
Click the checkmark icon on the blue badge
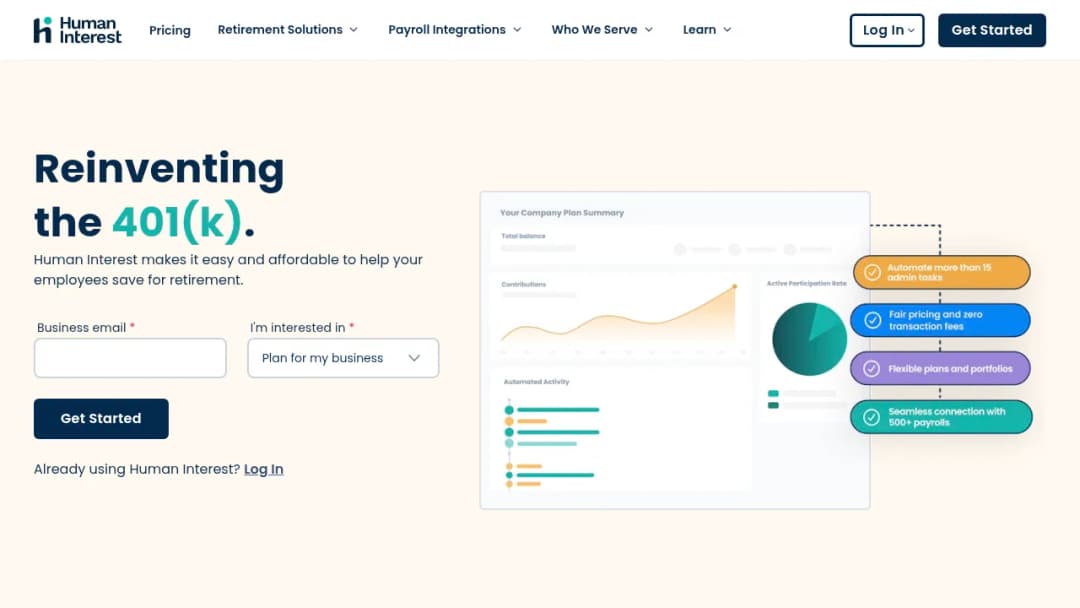[x=873, y=320]
